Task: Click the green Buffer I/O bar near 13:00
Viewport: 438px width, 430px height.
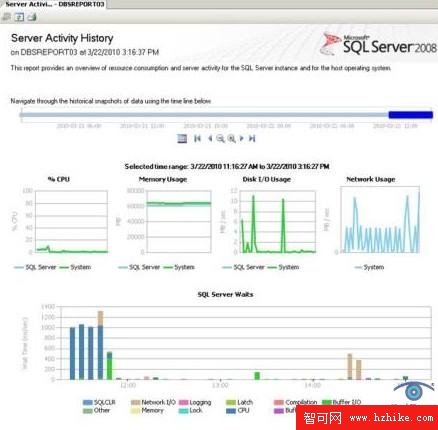Action: click(x=257, y=376)
